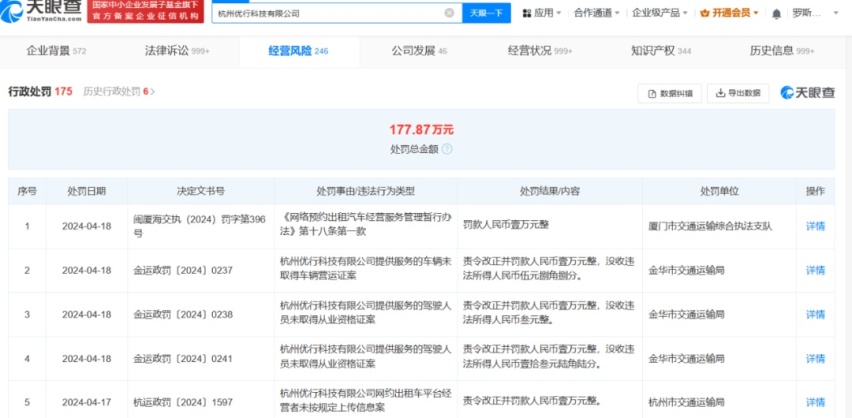Switch to the 法律诉讼 tab
852x418 pixels.
tap(177, 51)
